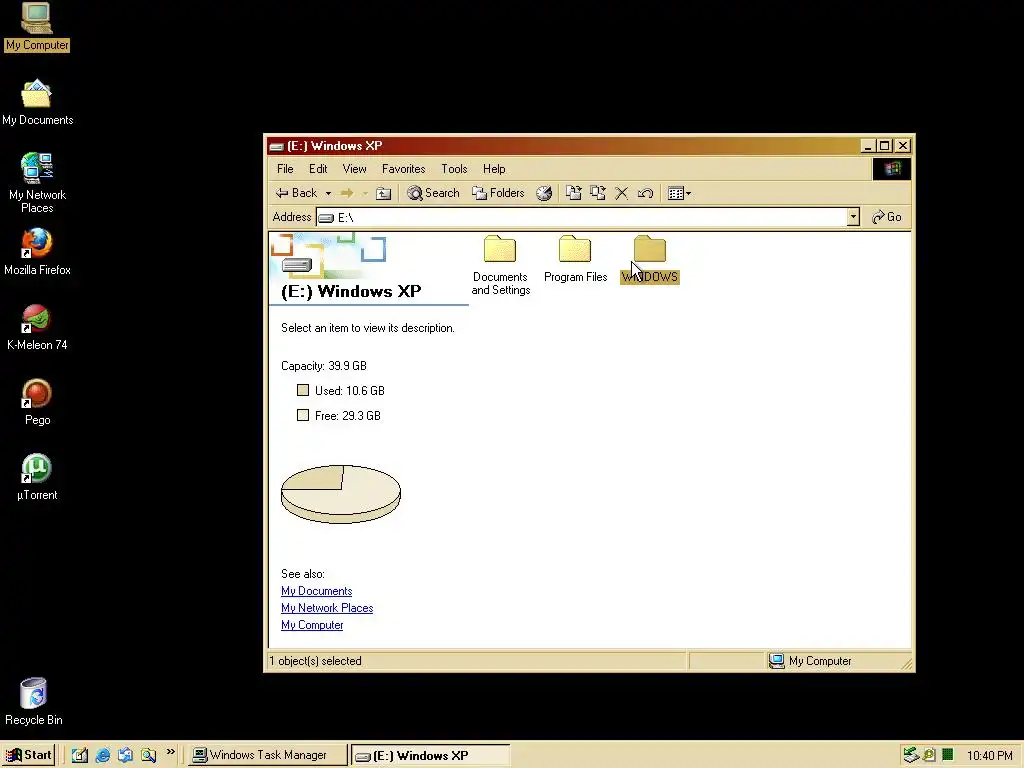Go up one folder level
This screenshot has width=1024, height=768.
pos(384,193)
